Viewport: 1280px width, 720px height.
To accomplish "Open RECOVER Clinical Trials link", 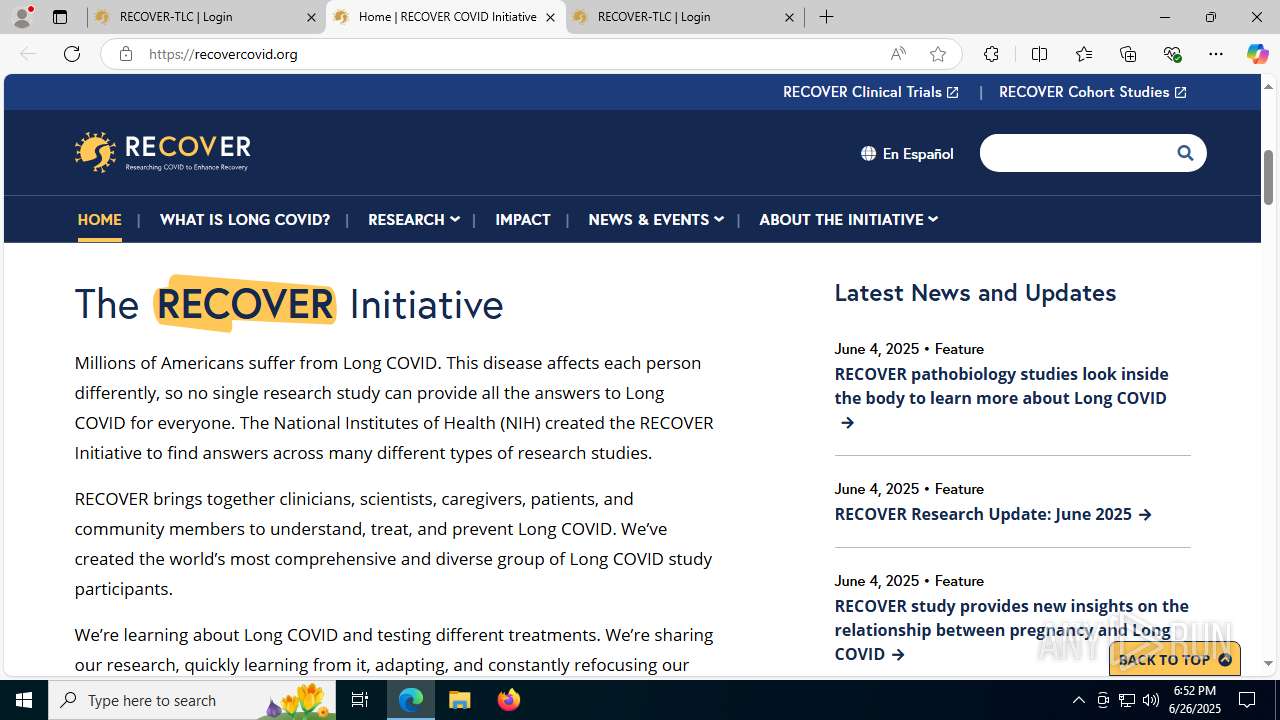I will click(871, 92).
